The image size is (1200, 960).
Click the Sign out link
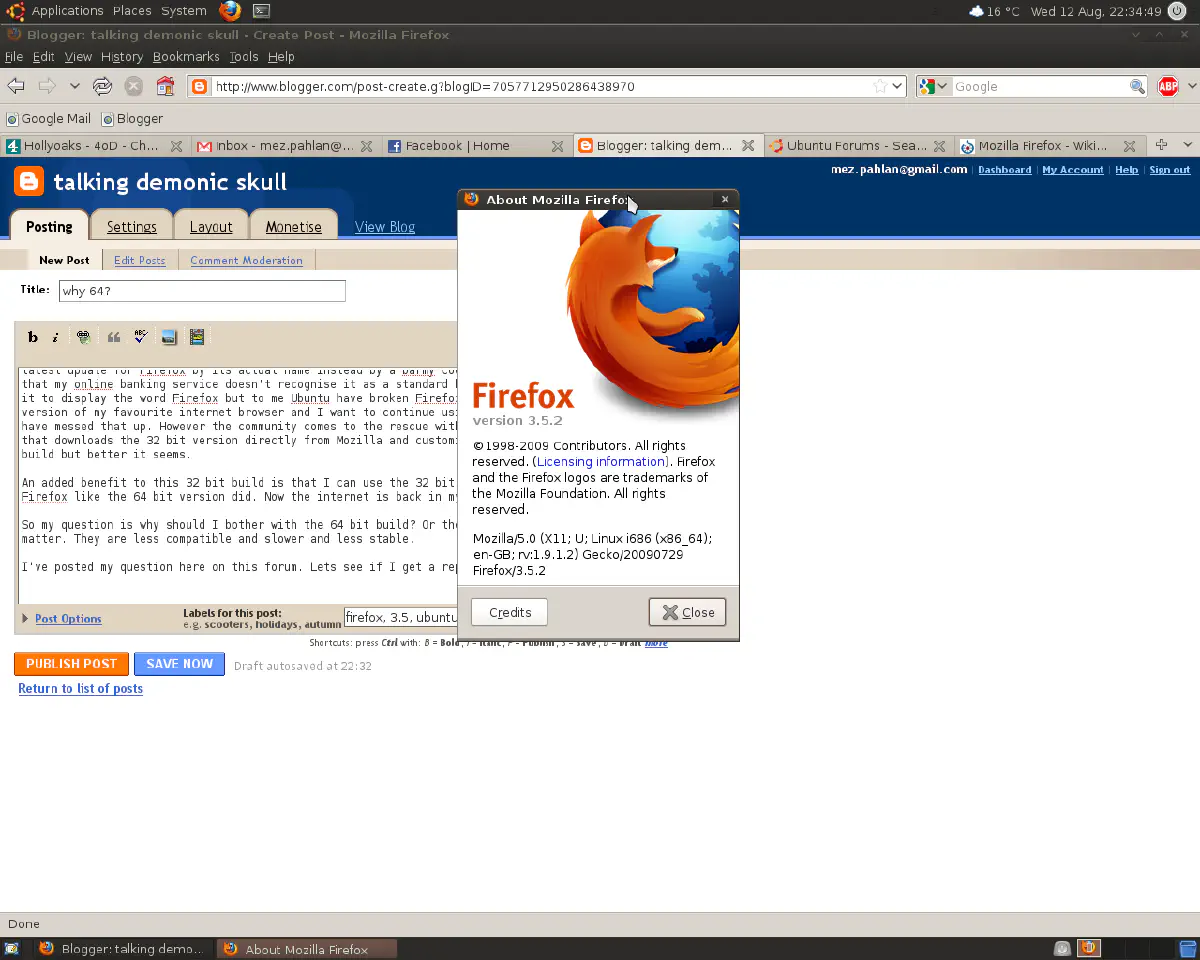(x=1170, y=170)
